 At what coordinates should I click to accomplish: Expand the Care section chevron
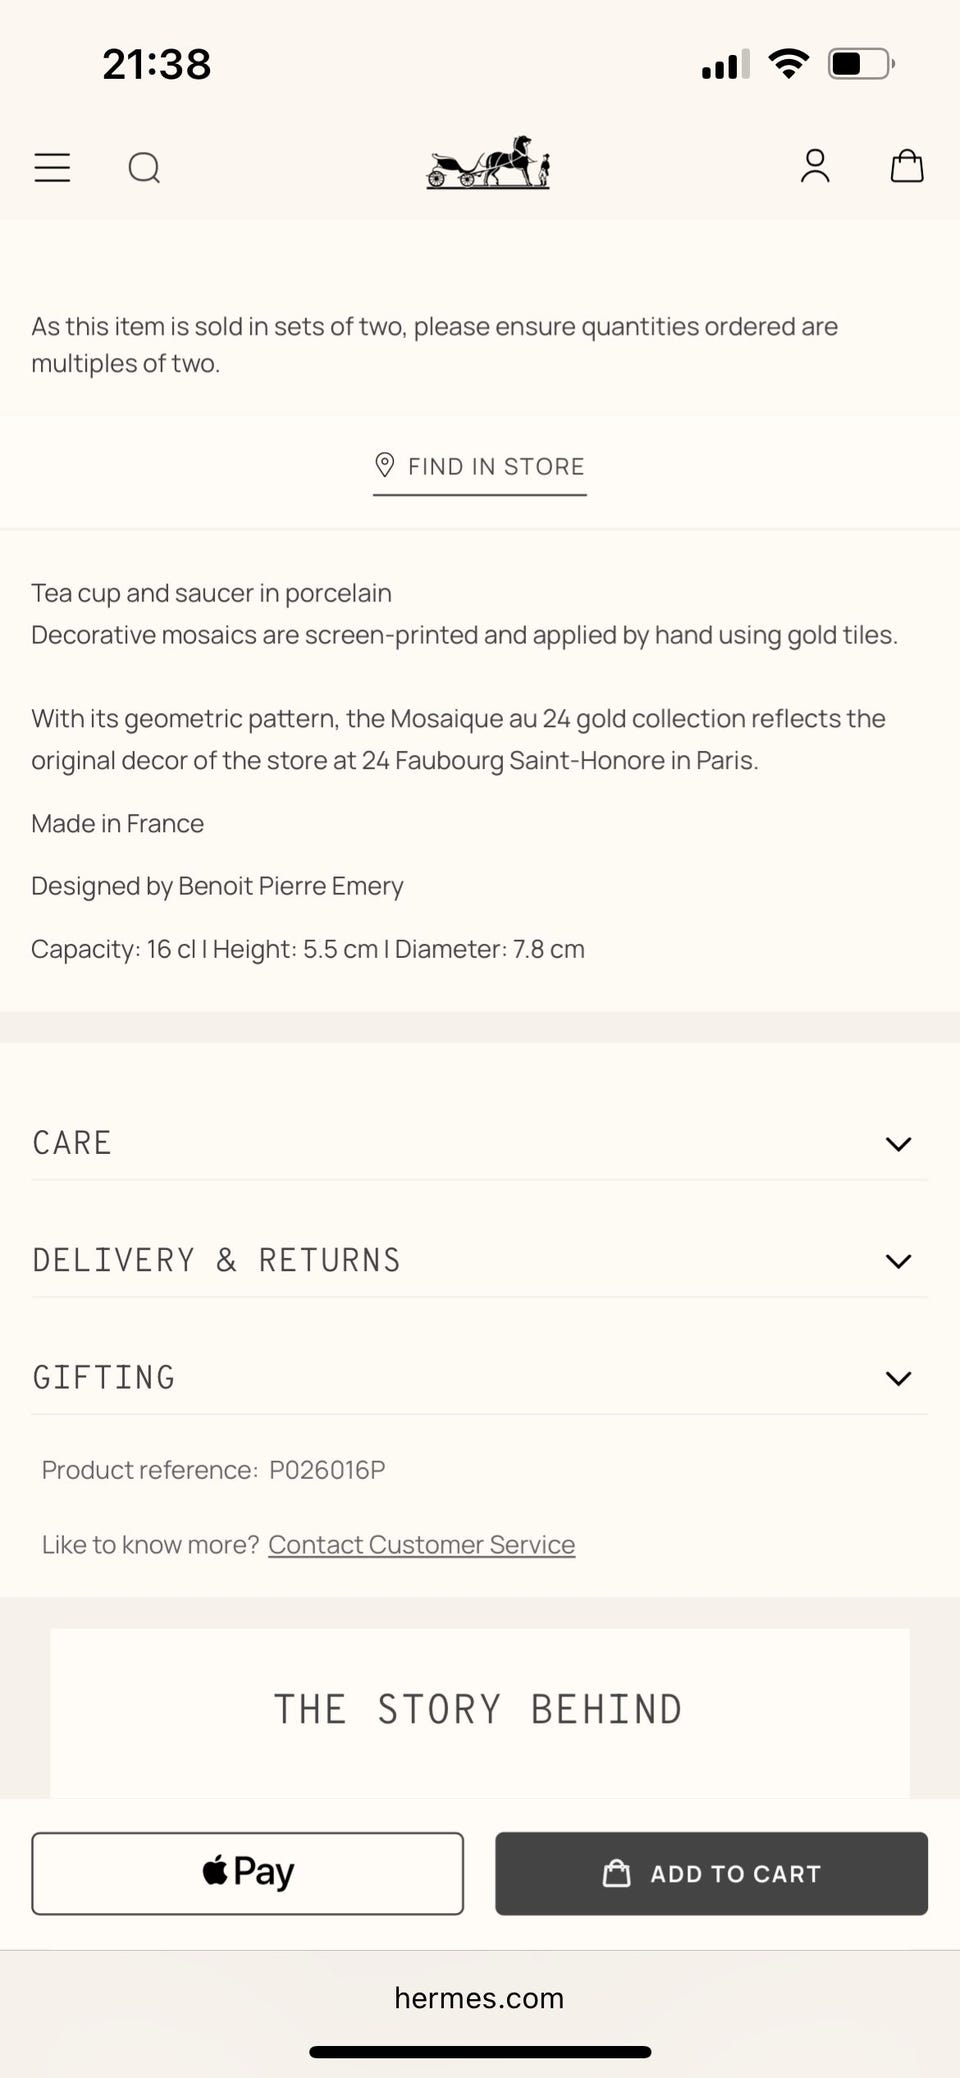click(x=898, y=1144)
